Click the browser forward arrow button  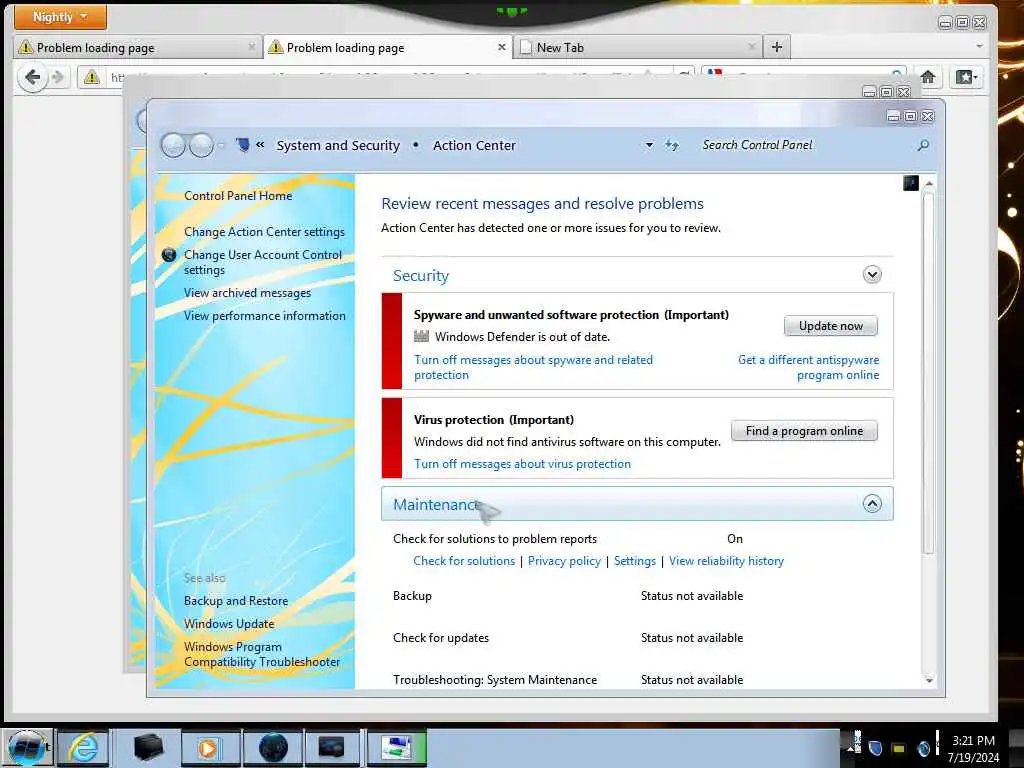pyautogui.click(x=58, y=78)
